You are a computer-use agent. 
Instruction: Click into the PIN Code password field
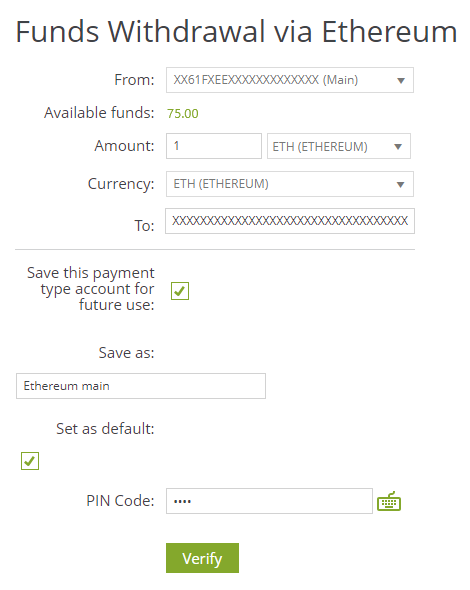point(269,501)
